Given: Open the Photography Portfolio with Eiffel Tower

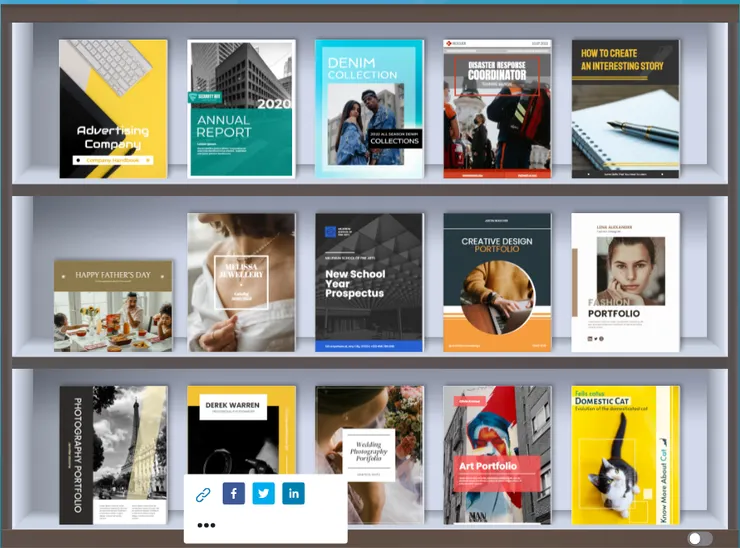Looking at the screenshot, I should 113,455.
